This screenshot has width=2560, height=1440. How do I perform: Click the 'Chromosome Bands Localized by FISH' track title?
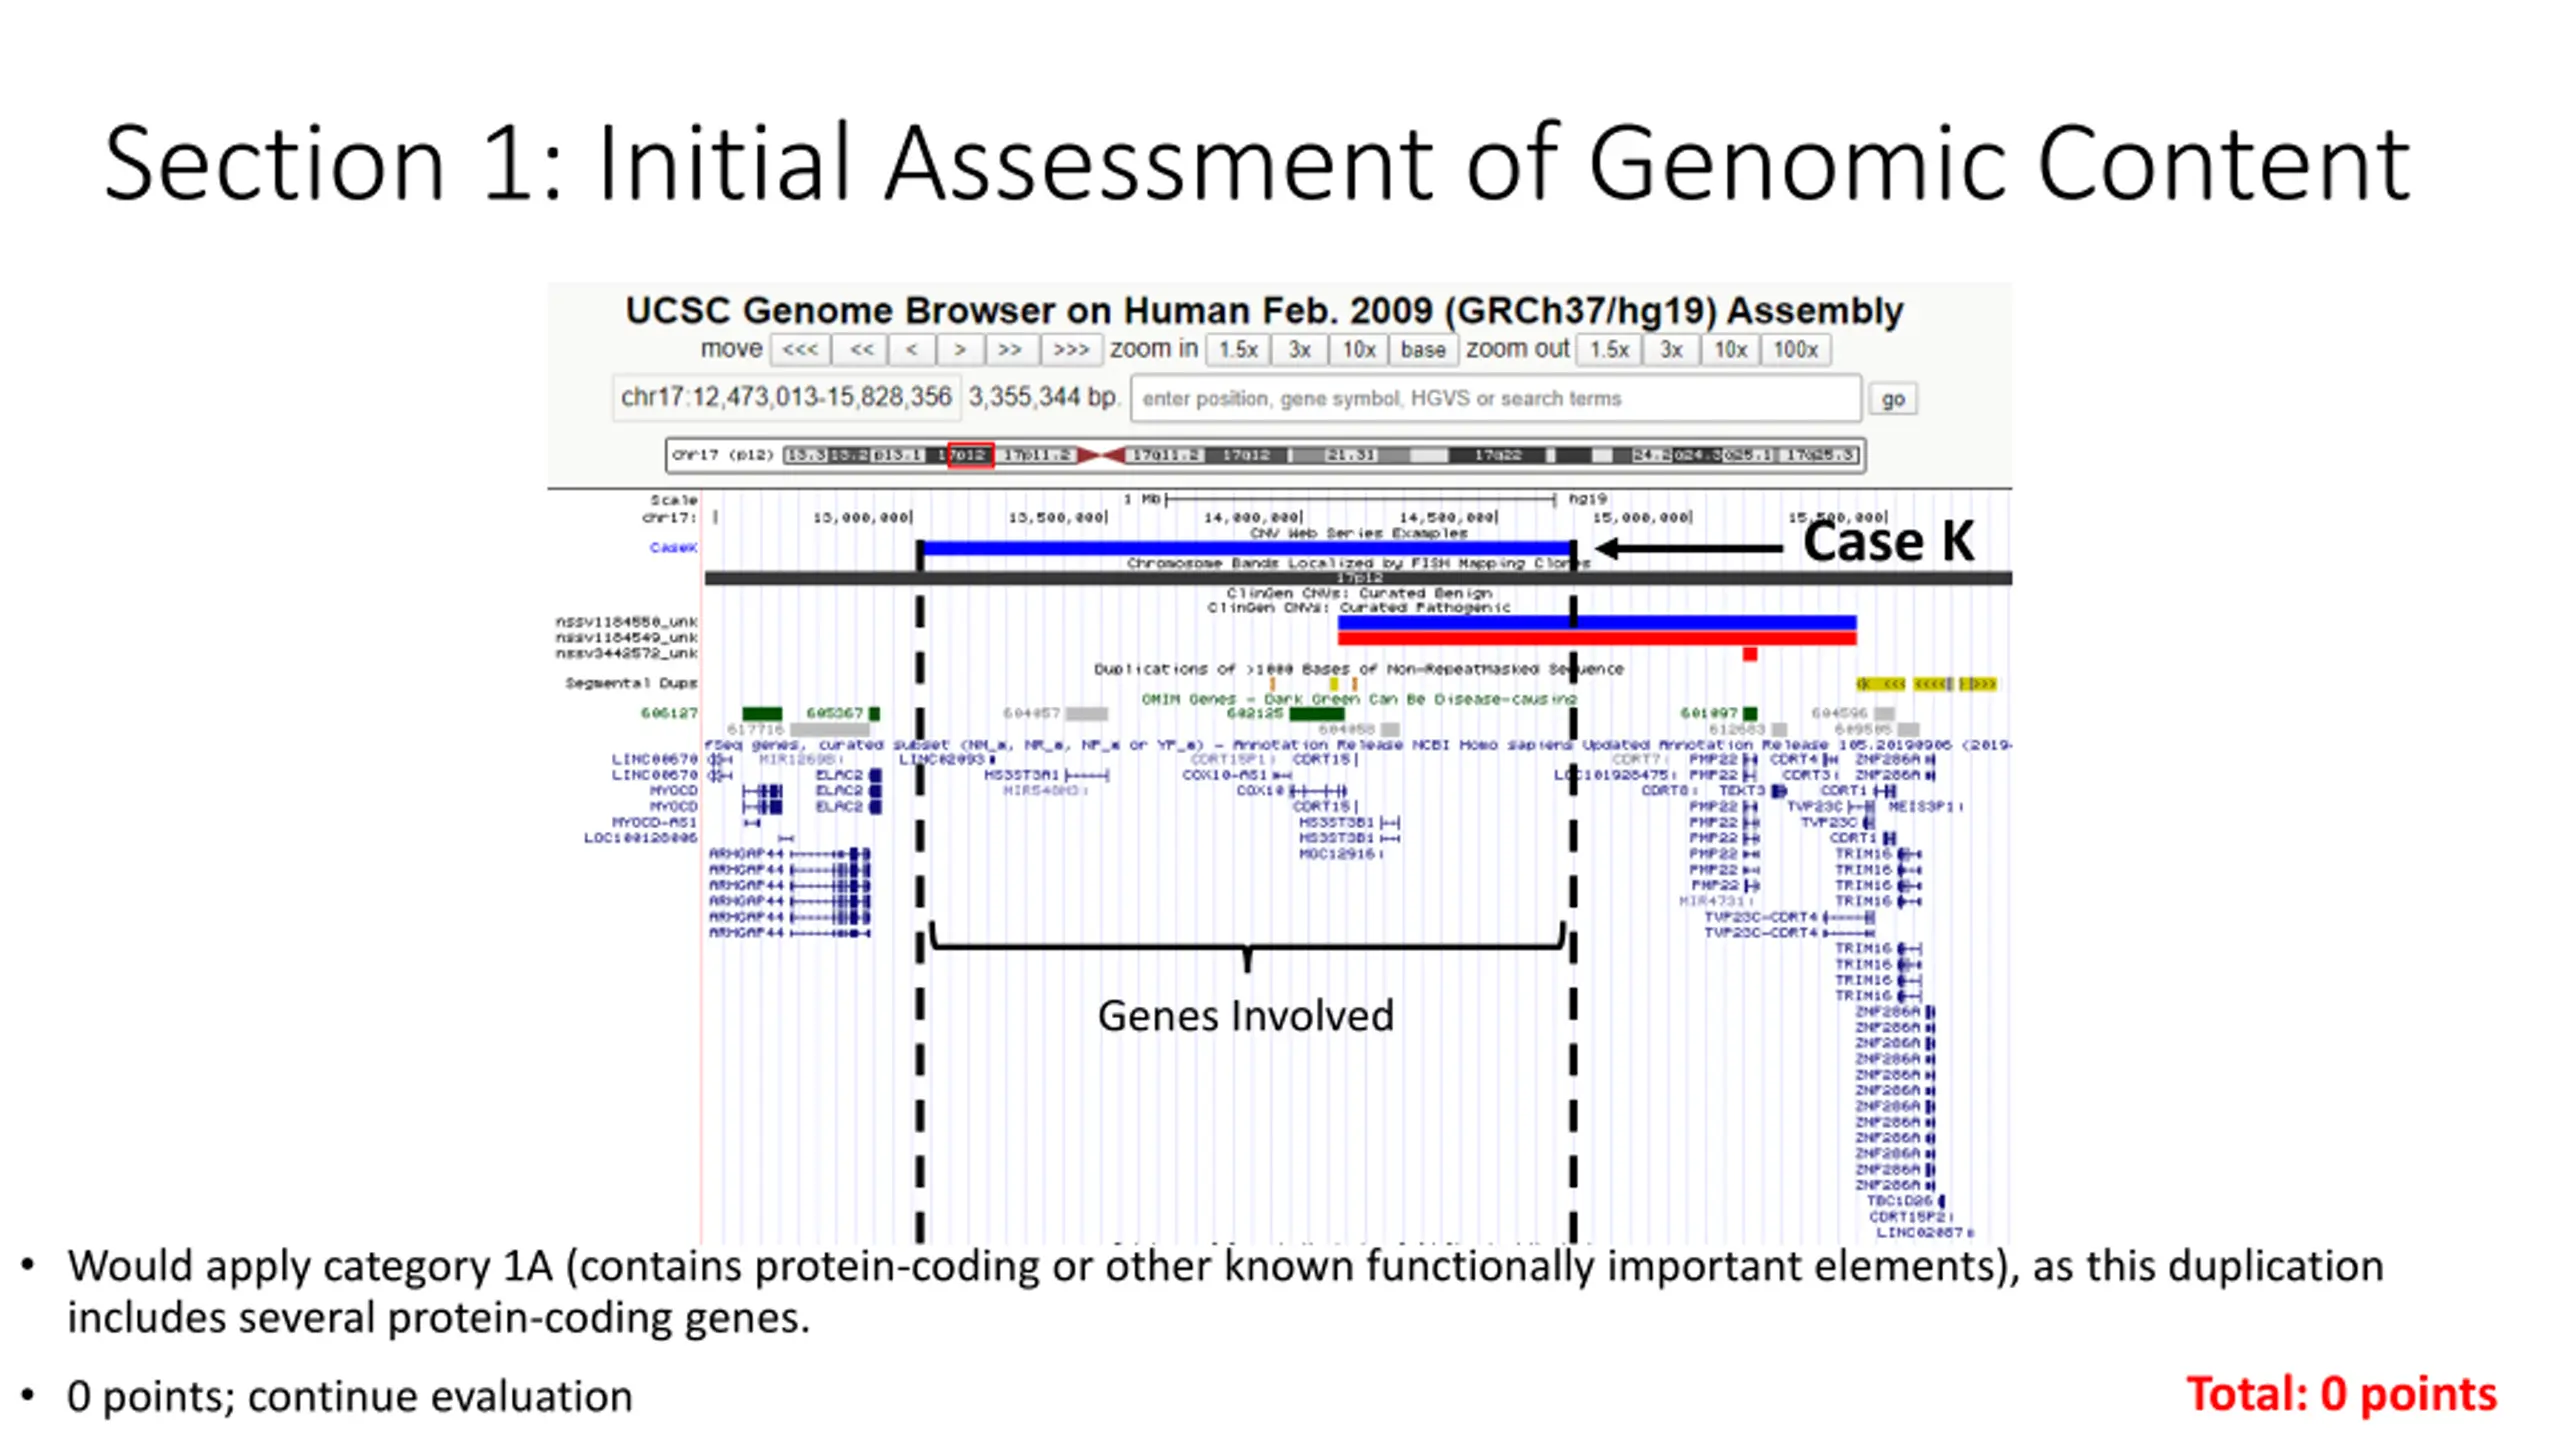pos(1358,563)
